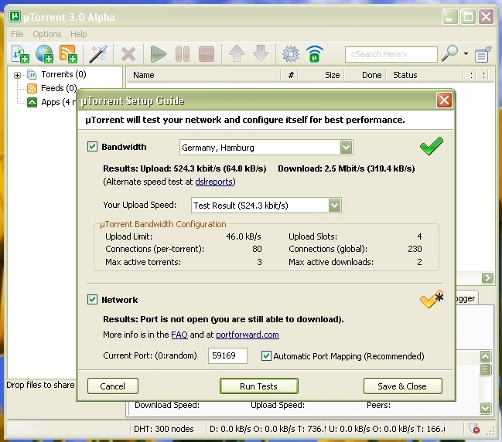Open the Options menu
This screenshot has height=442, width=502.
pyautogui.click(x=47, y=34)
